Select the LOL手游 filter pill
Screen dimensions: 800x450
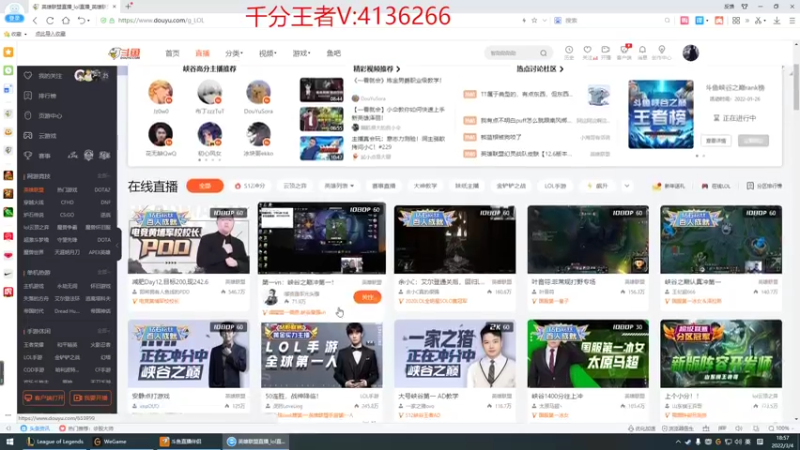(555, 186)
